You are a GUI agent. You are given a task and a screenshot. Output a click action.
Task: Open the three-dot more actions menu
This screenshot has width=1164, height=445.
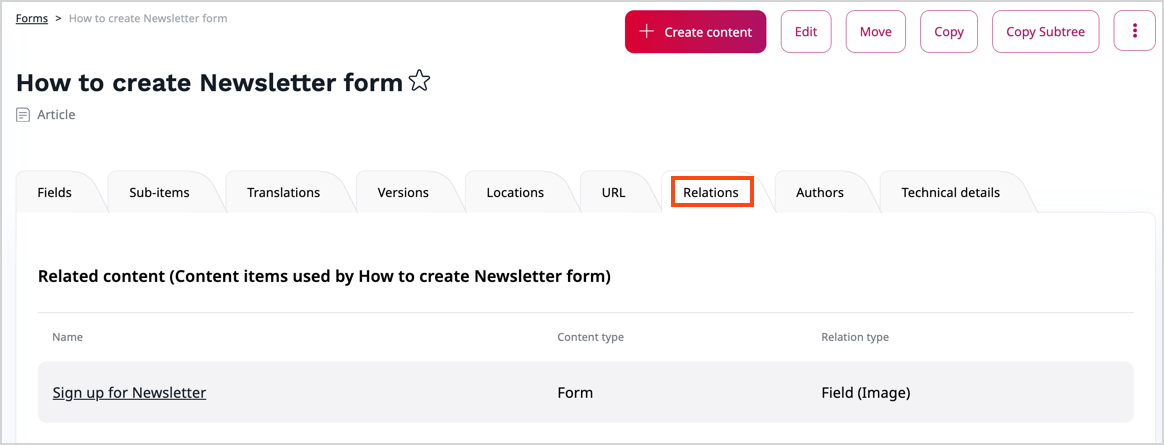click(1135, 31)
